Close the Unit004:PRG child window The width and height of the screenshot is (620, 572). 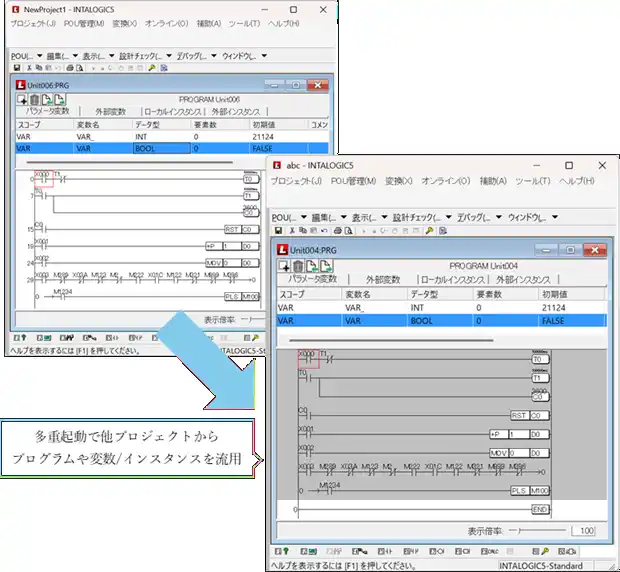[595, 250]
